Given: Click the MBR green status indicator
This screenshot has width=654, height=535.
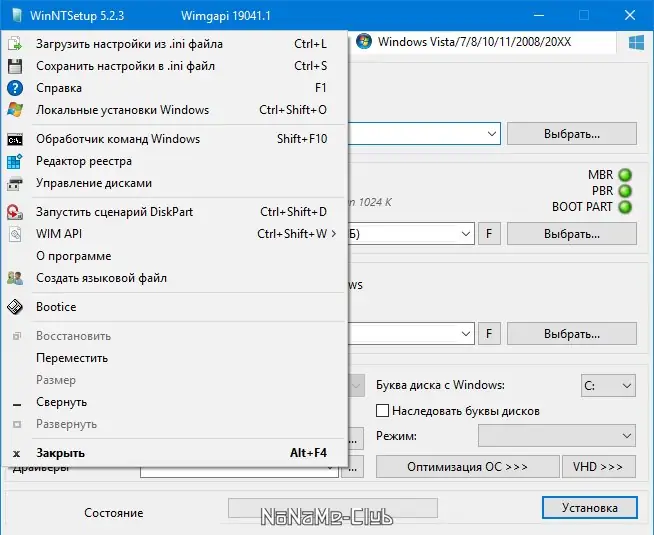Looking at the screenshot, I should (x=625, y=175).
